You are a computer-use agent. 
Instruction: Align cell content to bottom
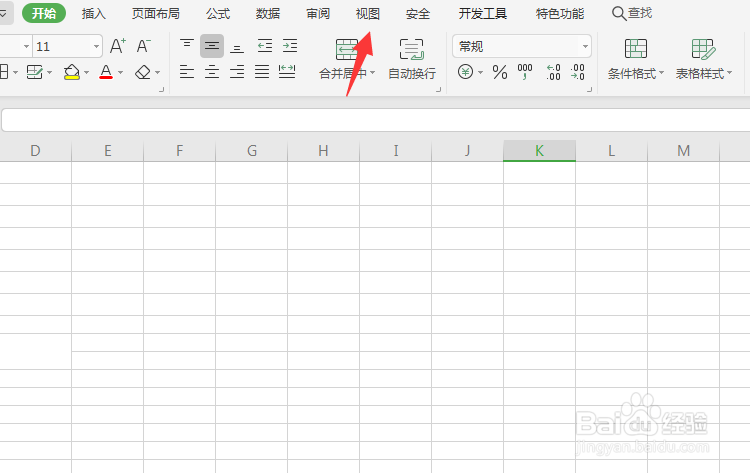click(237, 47)
